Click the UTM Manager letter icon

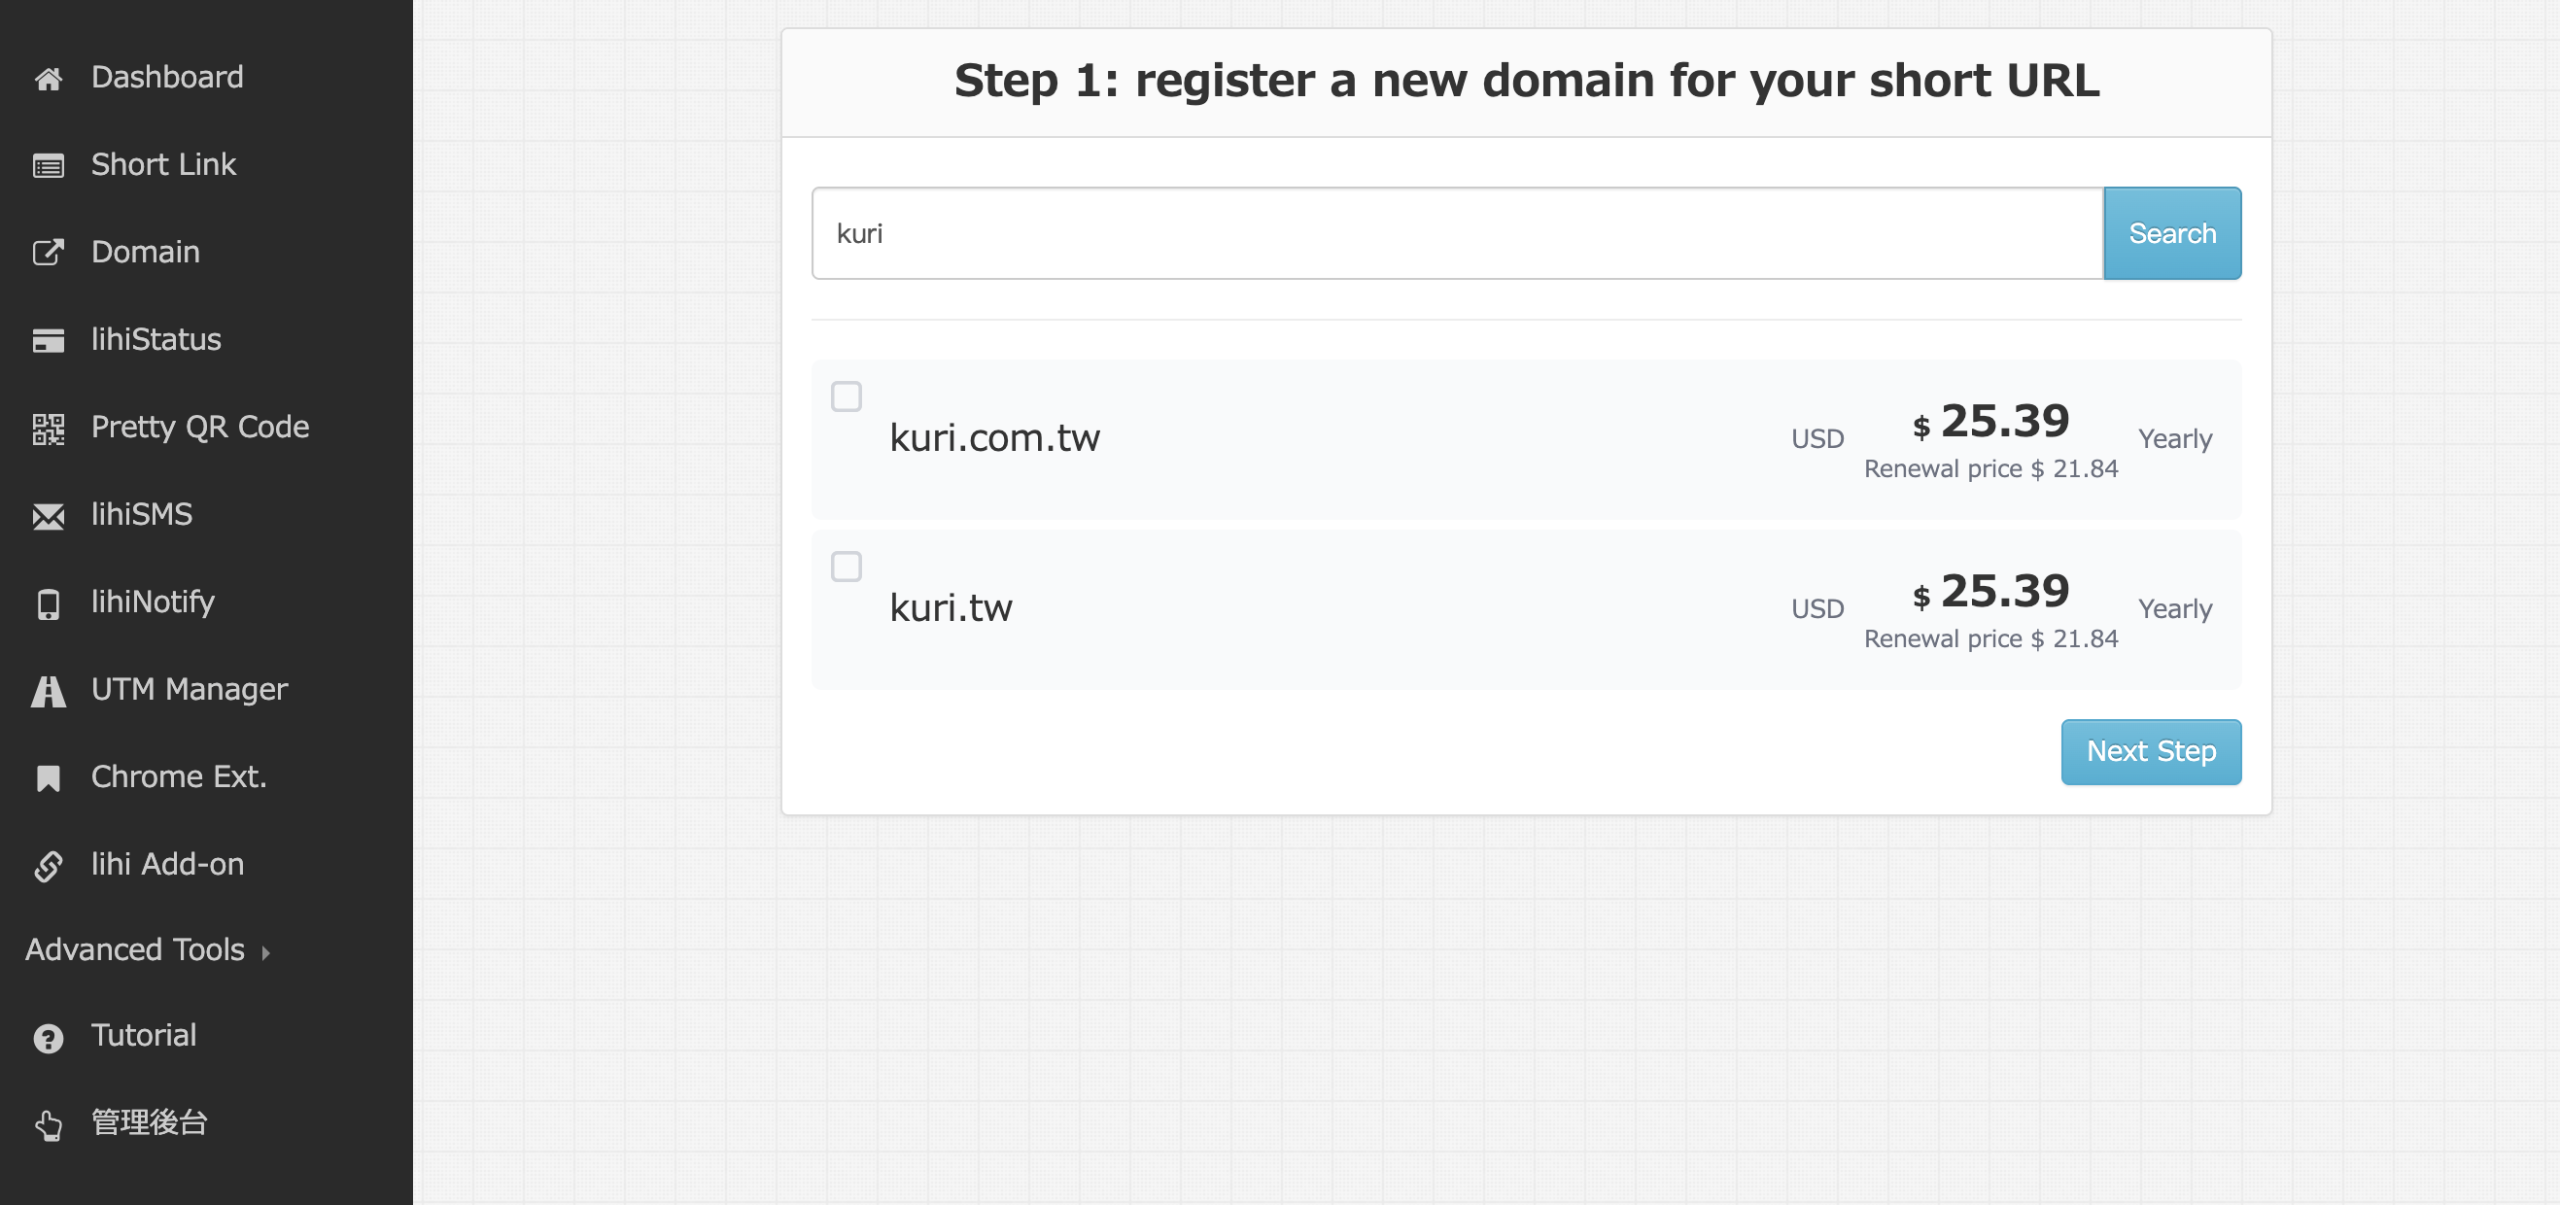click(48, 691)
